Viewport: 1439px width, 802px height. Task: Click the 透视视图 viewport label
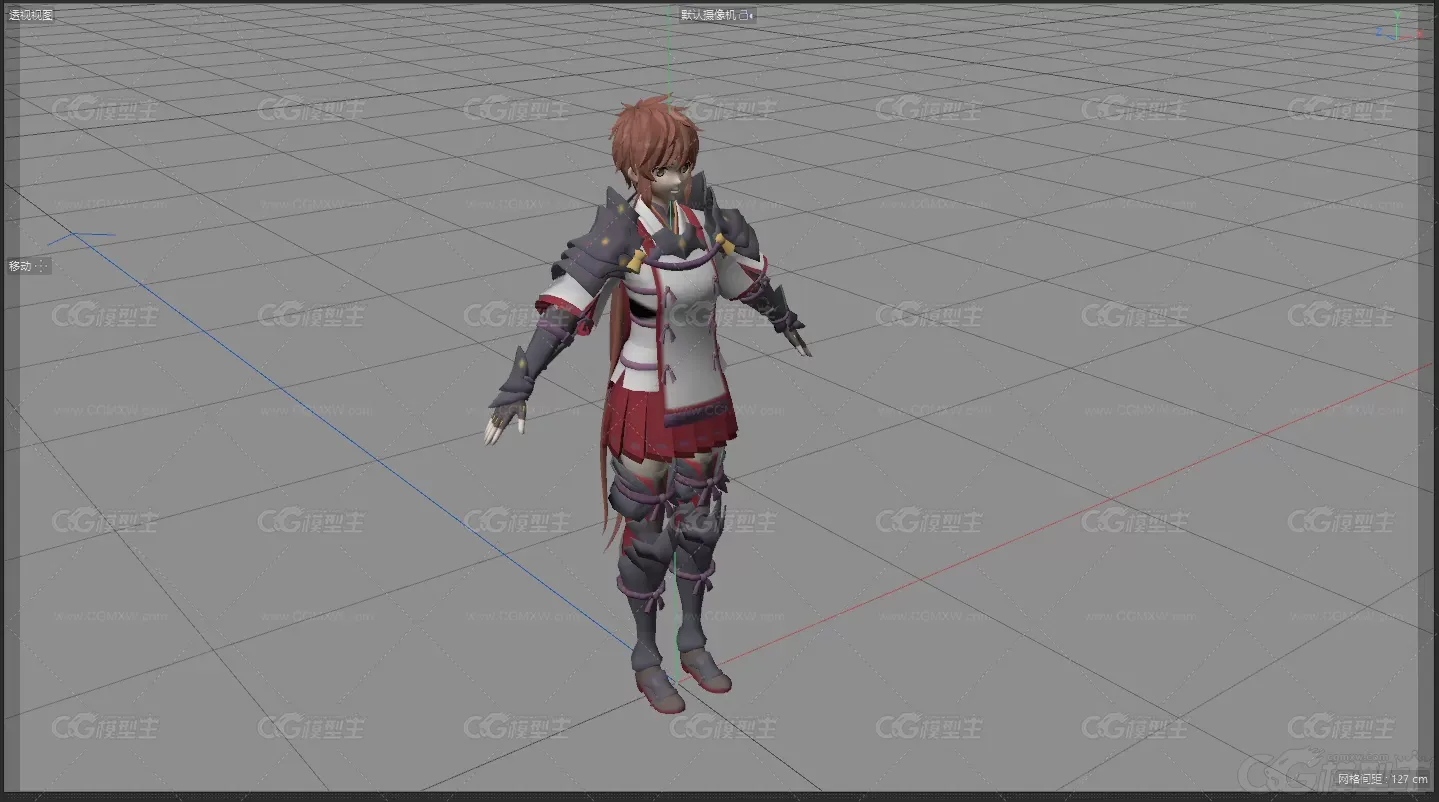coord(31,15)
